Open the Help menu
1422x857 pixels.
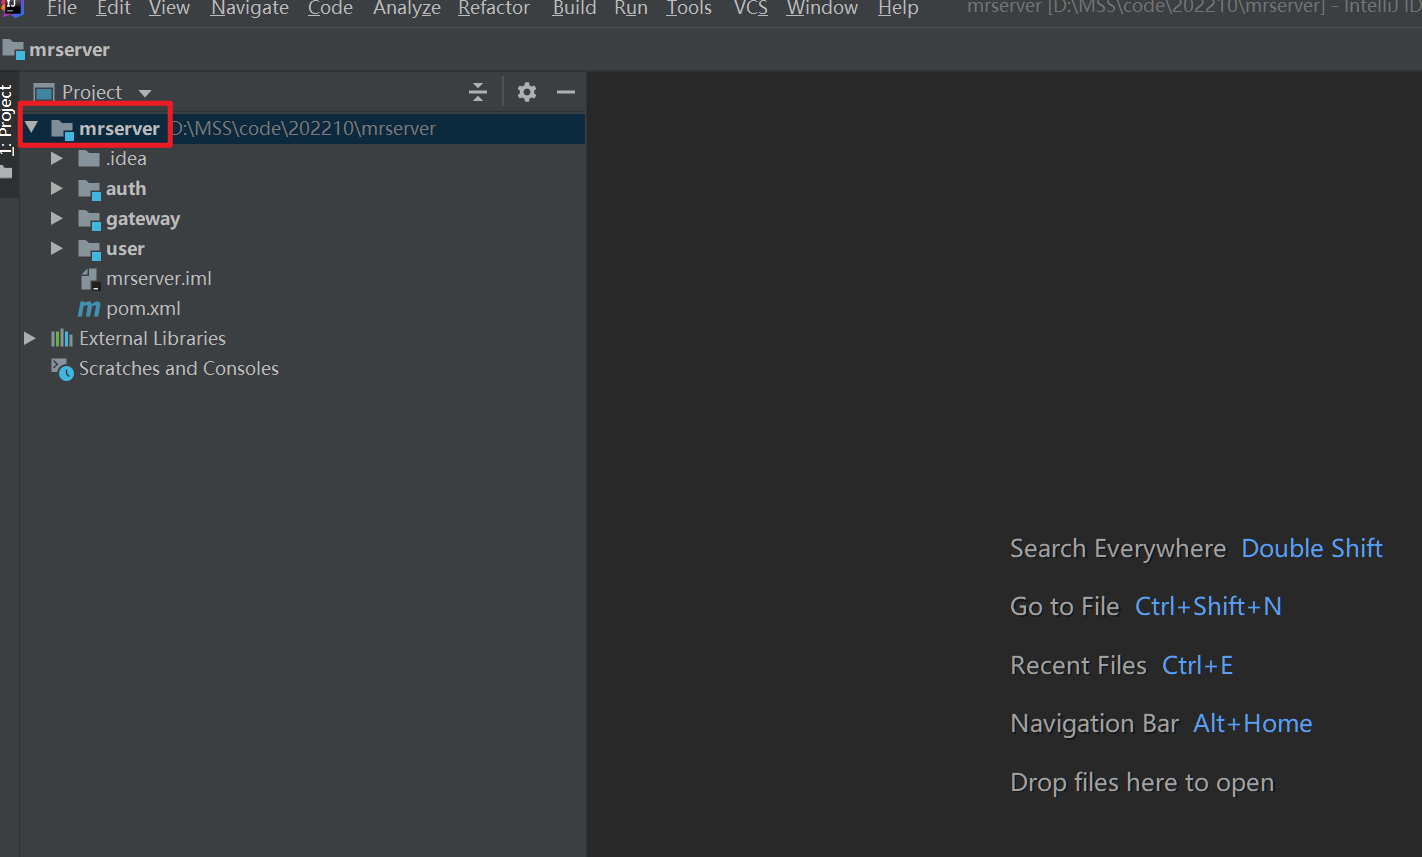[x=898, y=9]
